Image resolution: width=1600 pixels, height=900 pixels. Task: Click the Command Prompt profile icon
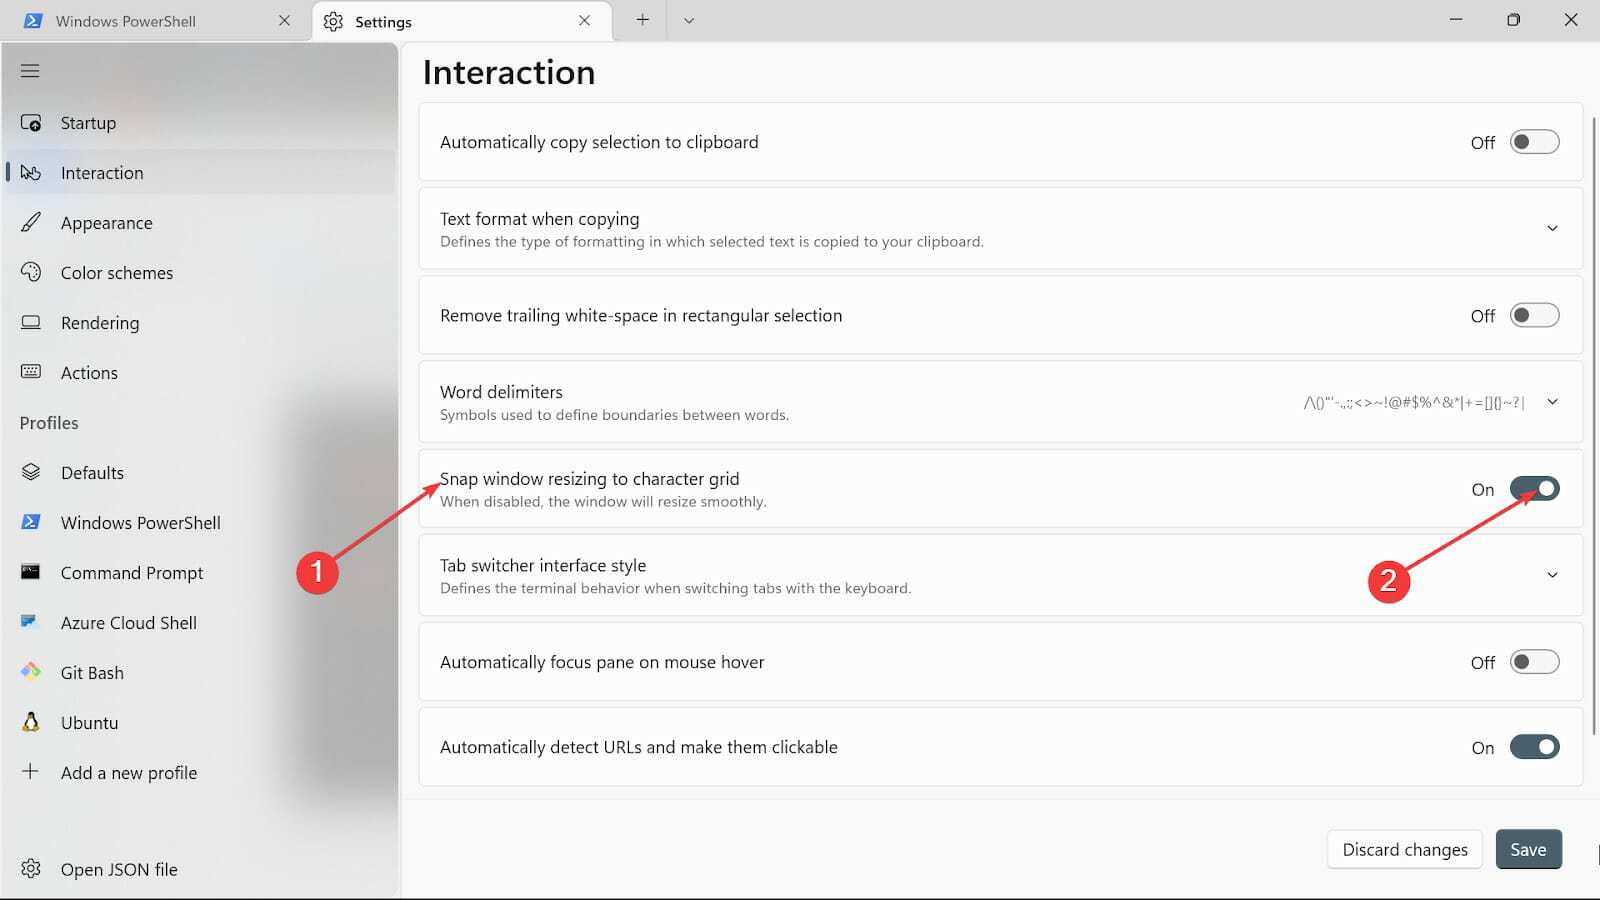pos(31,572)
